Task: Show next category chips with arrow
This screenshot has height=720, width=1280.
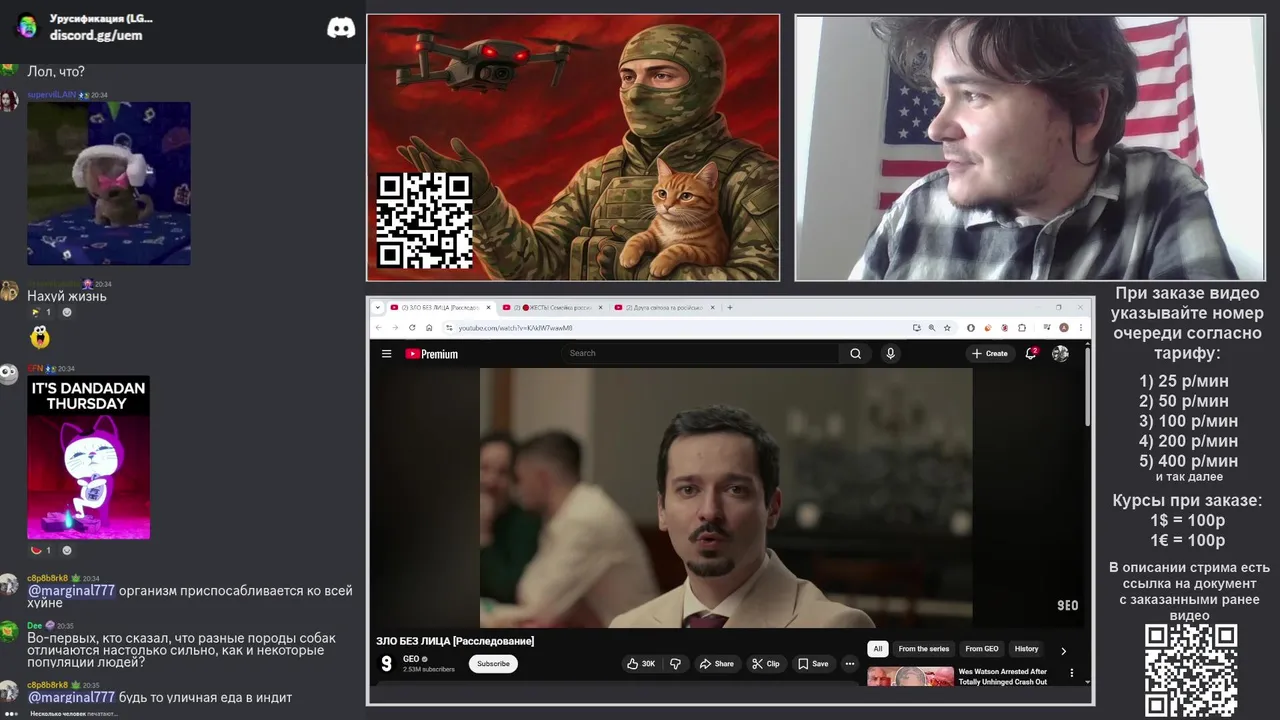Action: tap(1063, 650)
